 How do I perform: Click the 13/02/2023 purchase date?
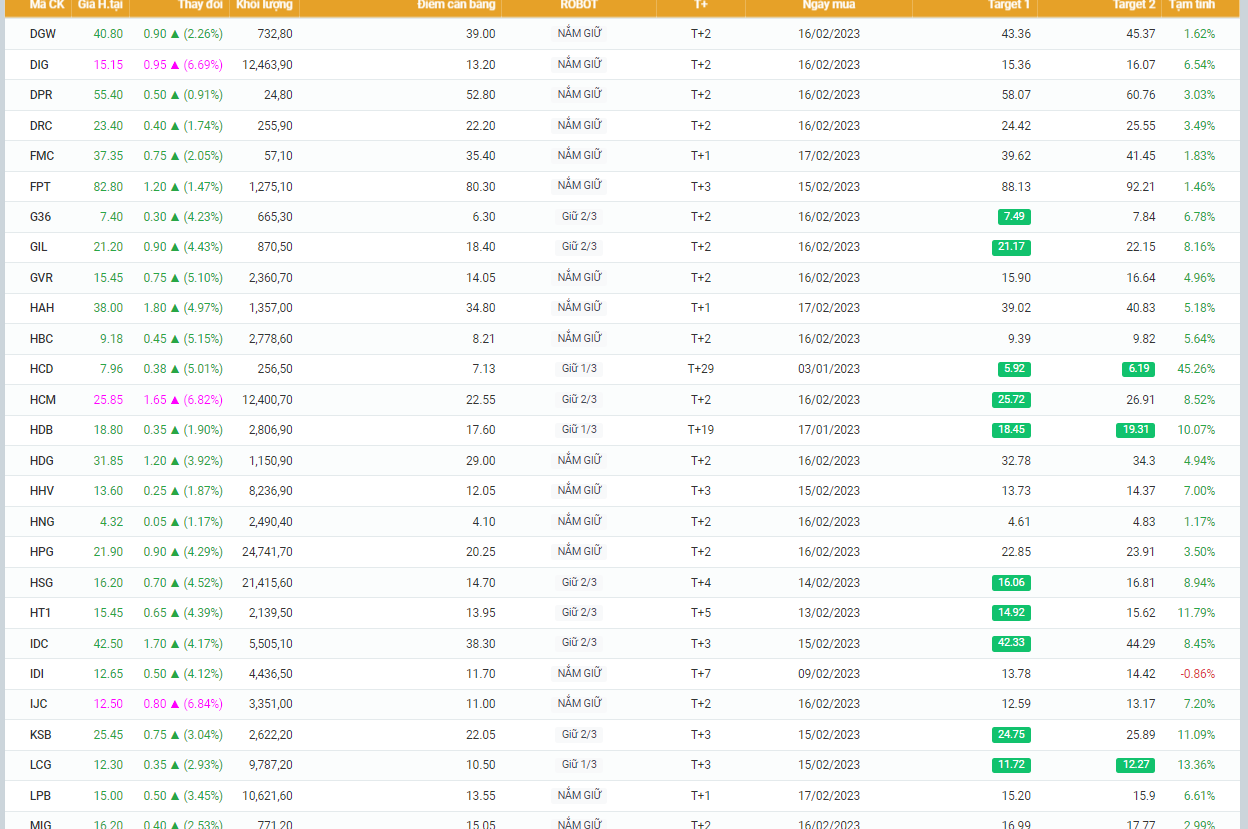coord(829,613)
